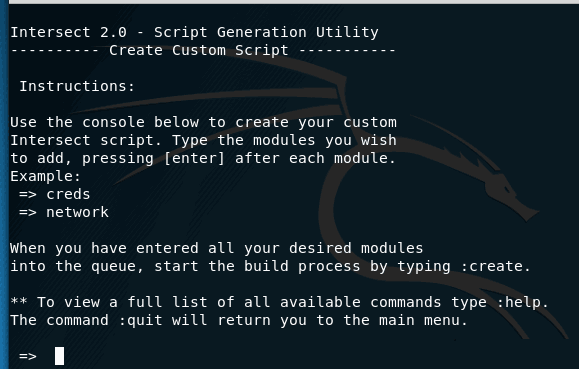The width and height of the screenshot is (579, 369).
Task: Click the => arrow before 'creds'
Action: coord(28,195)
